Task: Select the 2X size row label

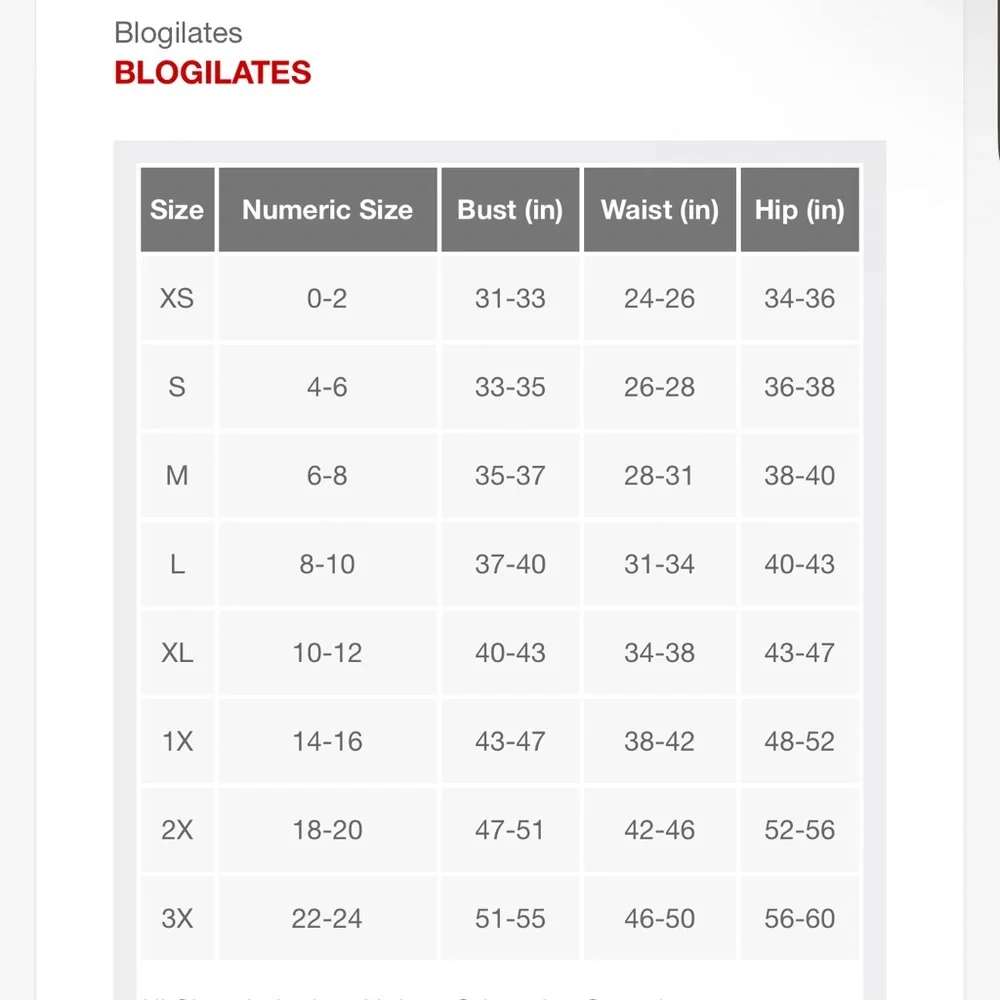Action: (177, 830)
